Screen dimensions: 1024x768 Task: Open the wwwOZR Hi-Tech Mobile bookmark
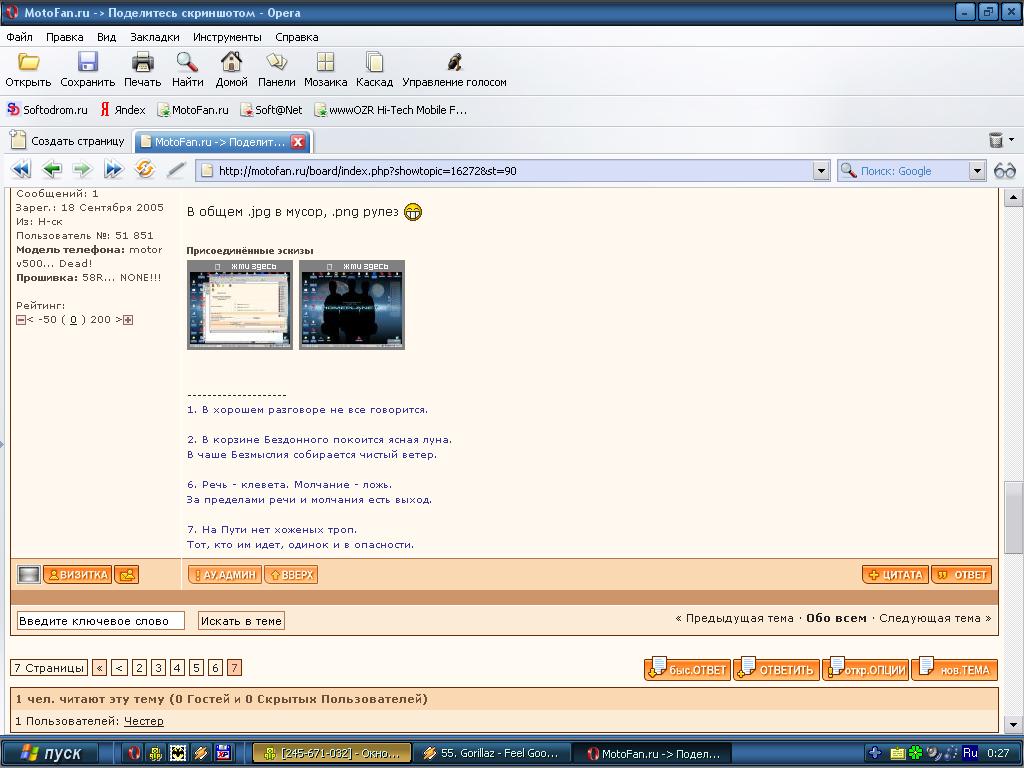391,110
